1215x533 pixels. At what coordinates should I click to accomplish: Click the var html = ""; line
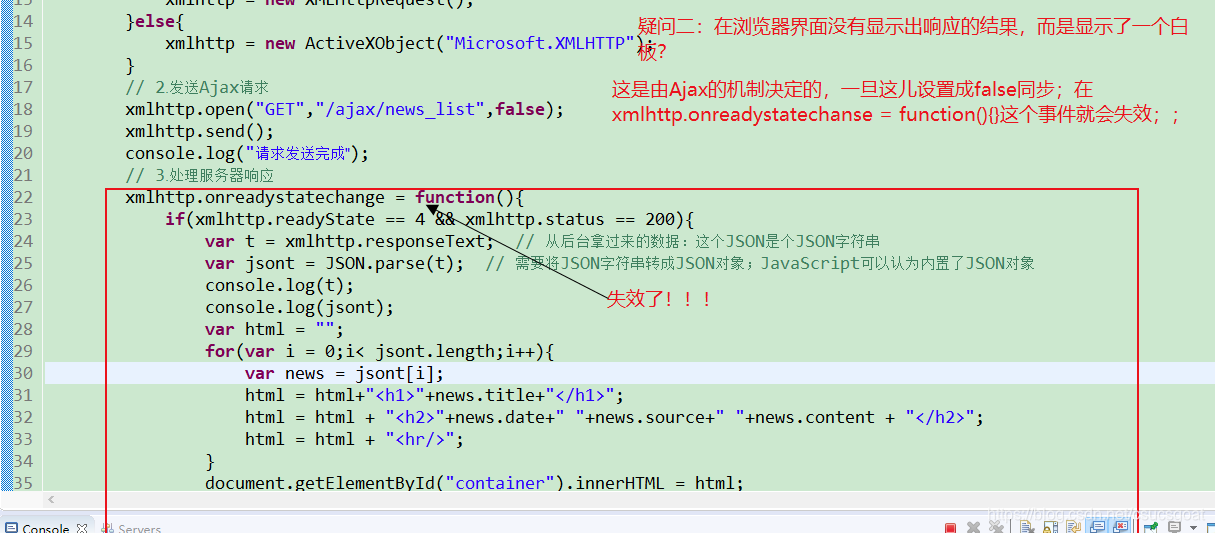(x=274, y=329)
